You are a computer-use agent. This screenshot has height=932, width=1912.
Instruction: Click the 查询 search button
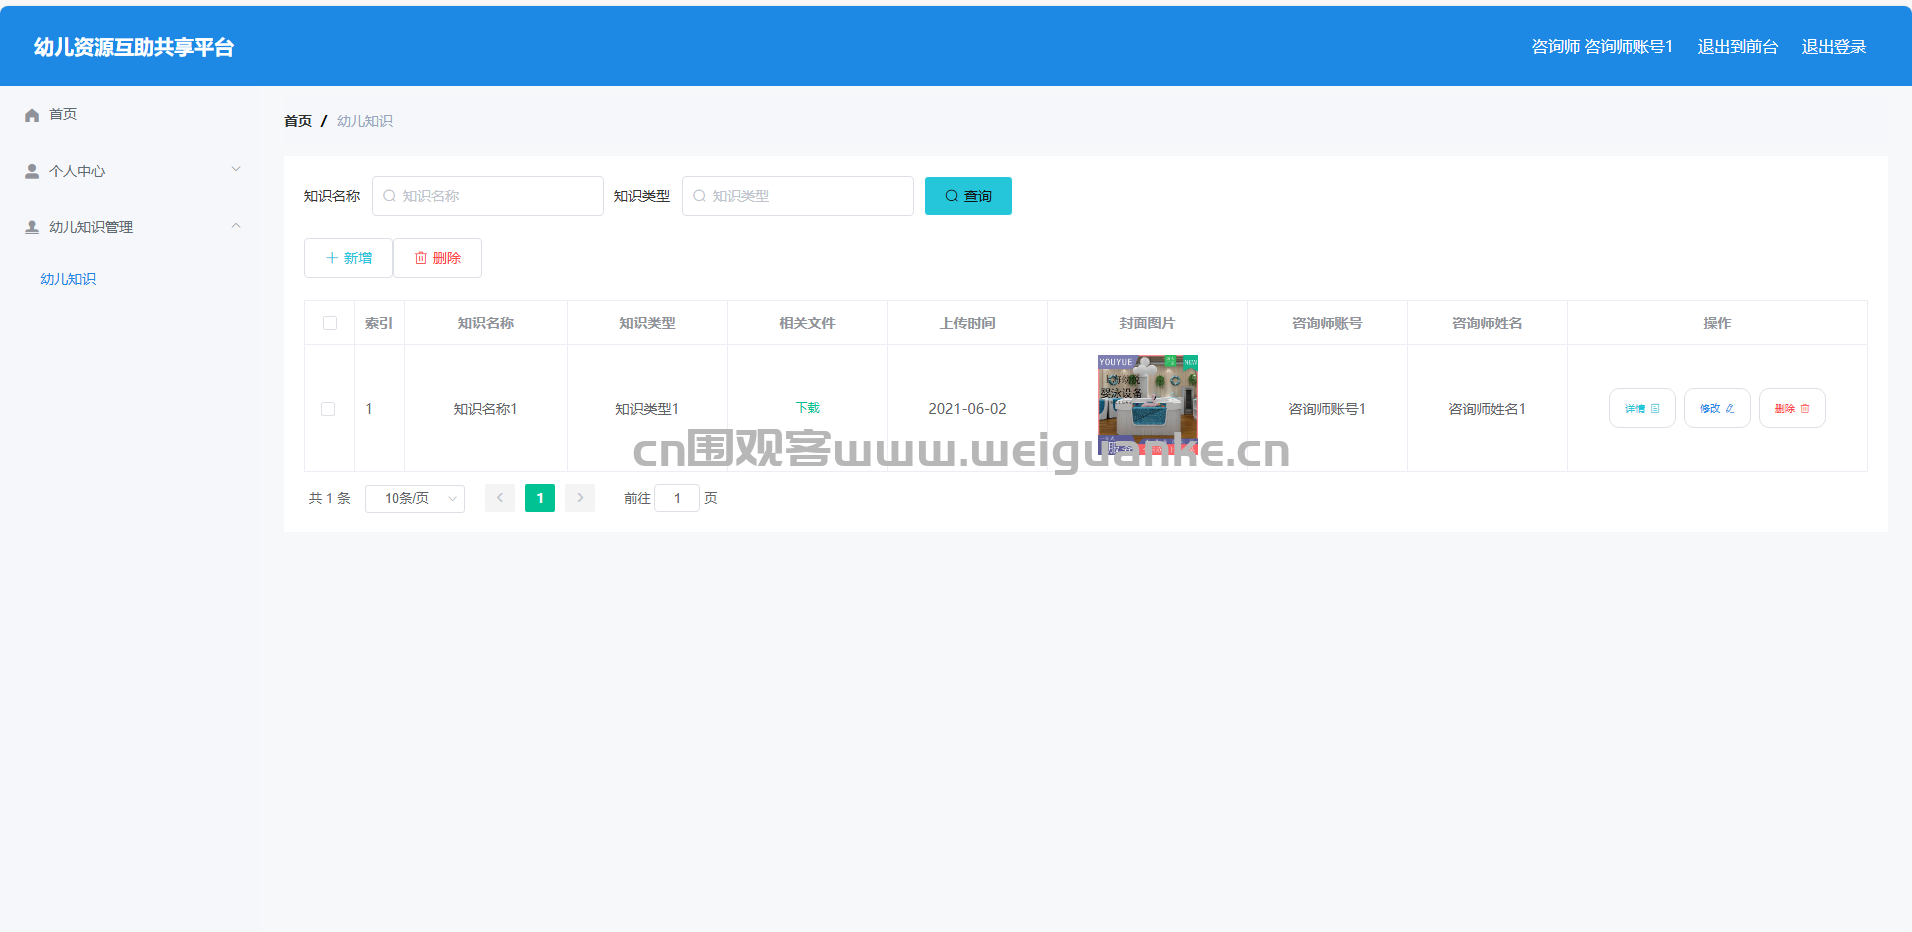coord(968,196)
